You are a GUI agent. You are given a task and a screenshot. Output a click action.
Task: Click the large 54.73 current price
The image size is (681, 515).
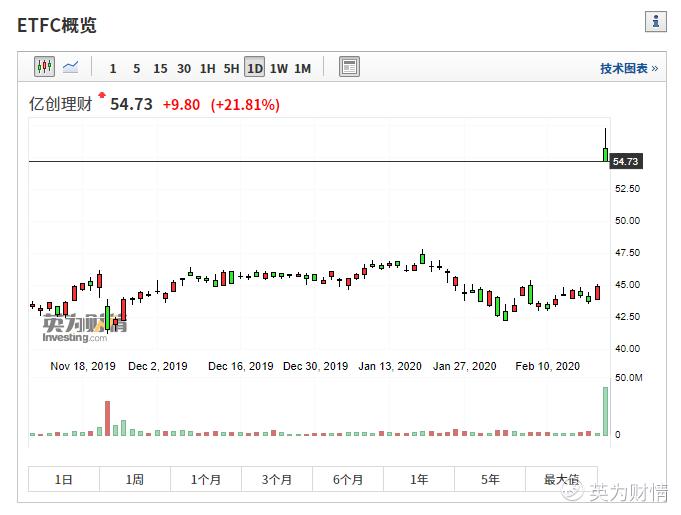point(131,104)
